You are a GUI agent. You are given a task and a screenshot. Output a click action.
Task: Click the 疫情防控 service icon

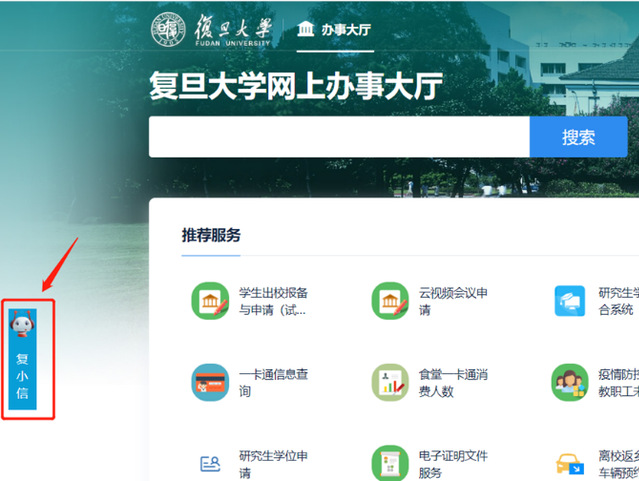point(570,383)
